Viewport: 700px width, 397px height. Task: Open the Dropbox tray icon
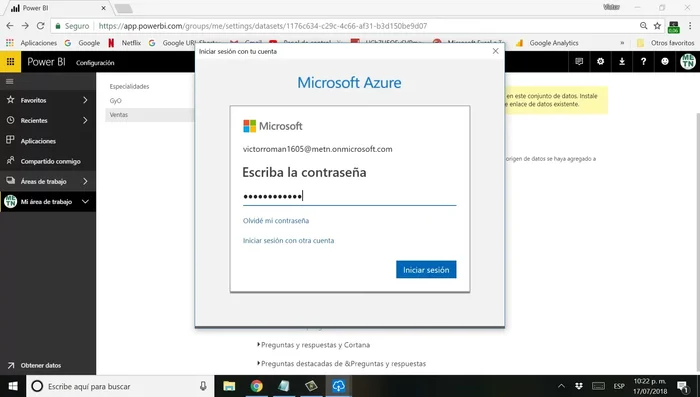579,386
